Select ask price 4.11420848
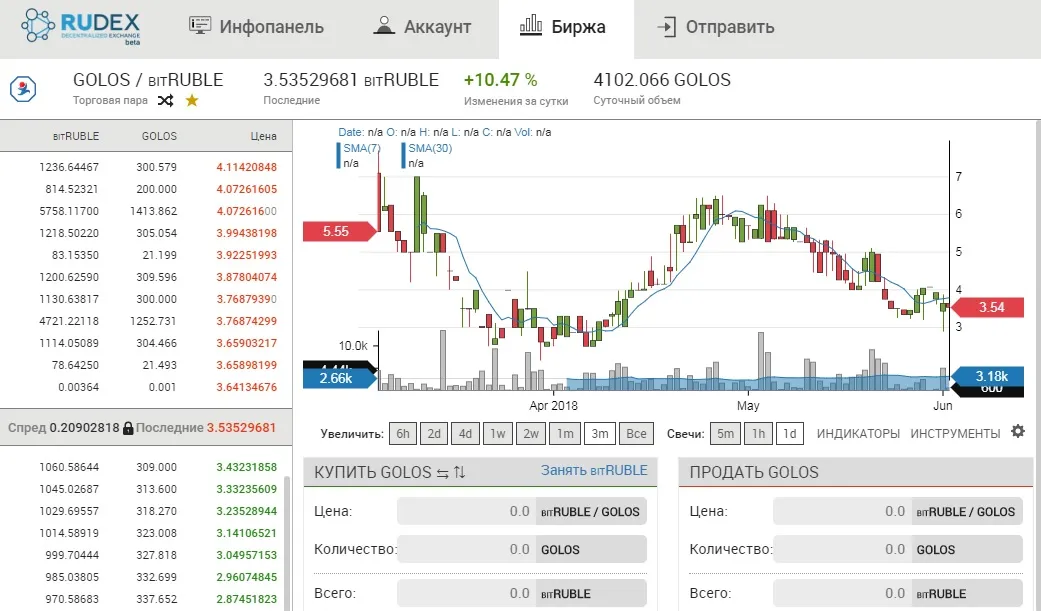1041x611 pixels. tap(246, 167)
